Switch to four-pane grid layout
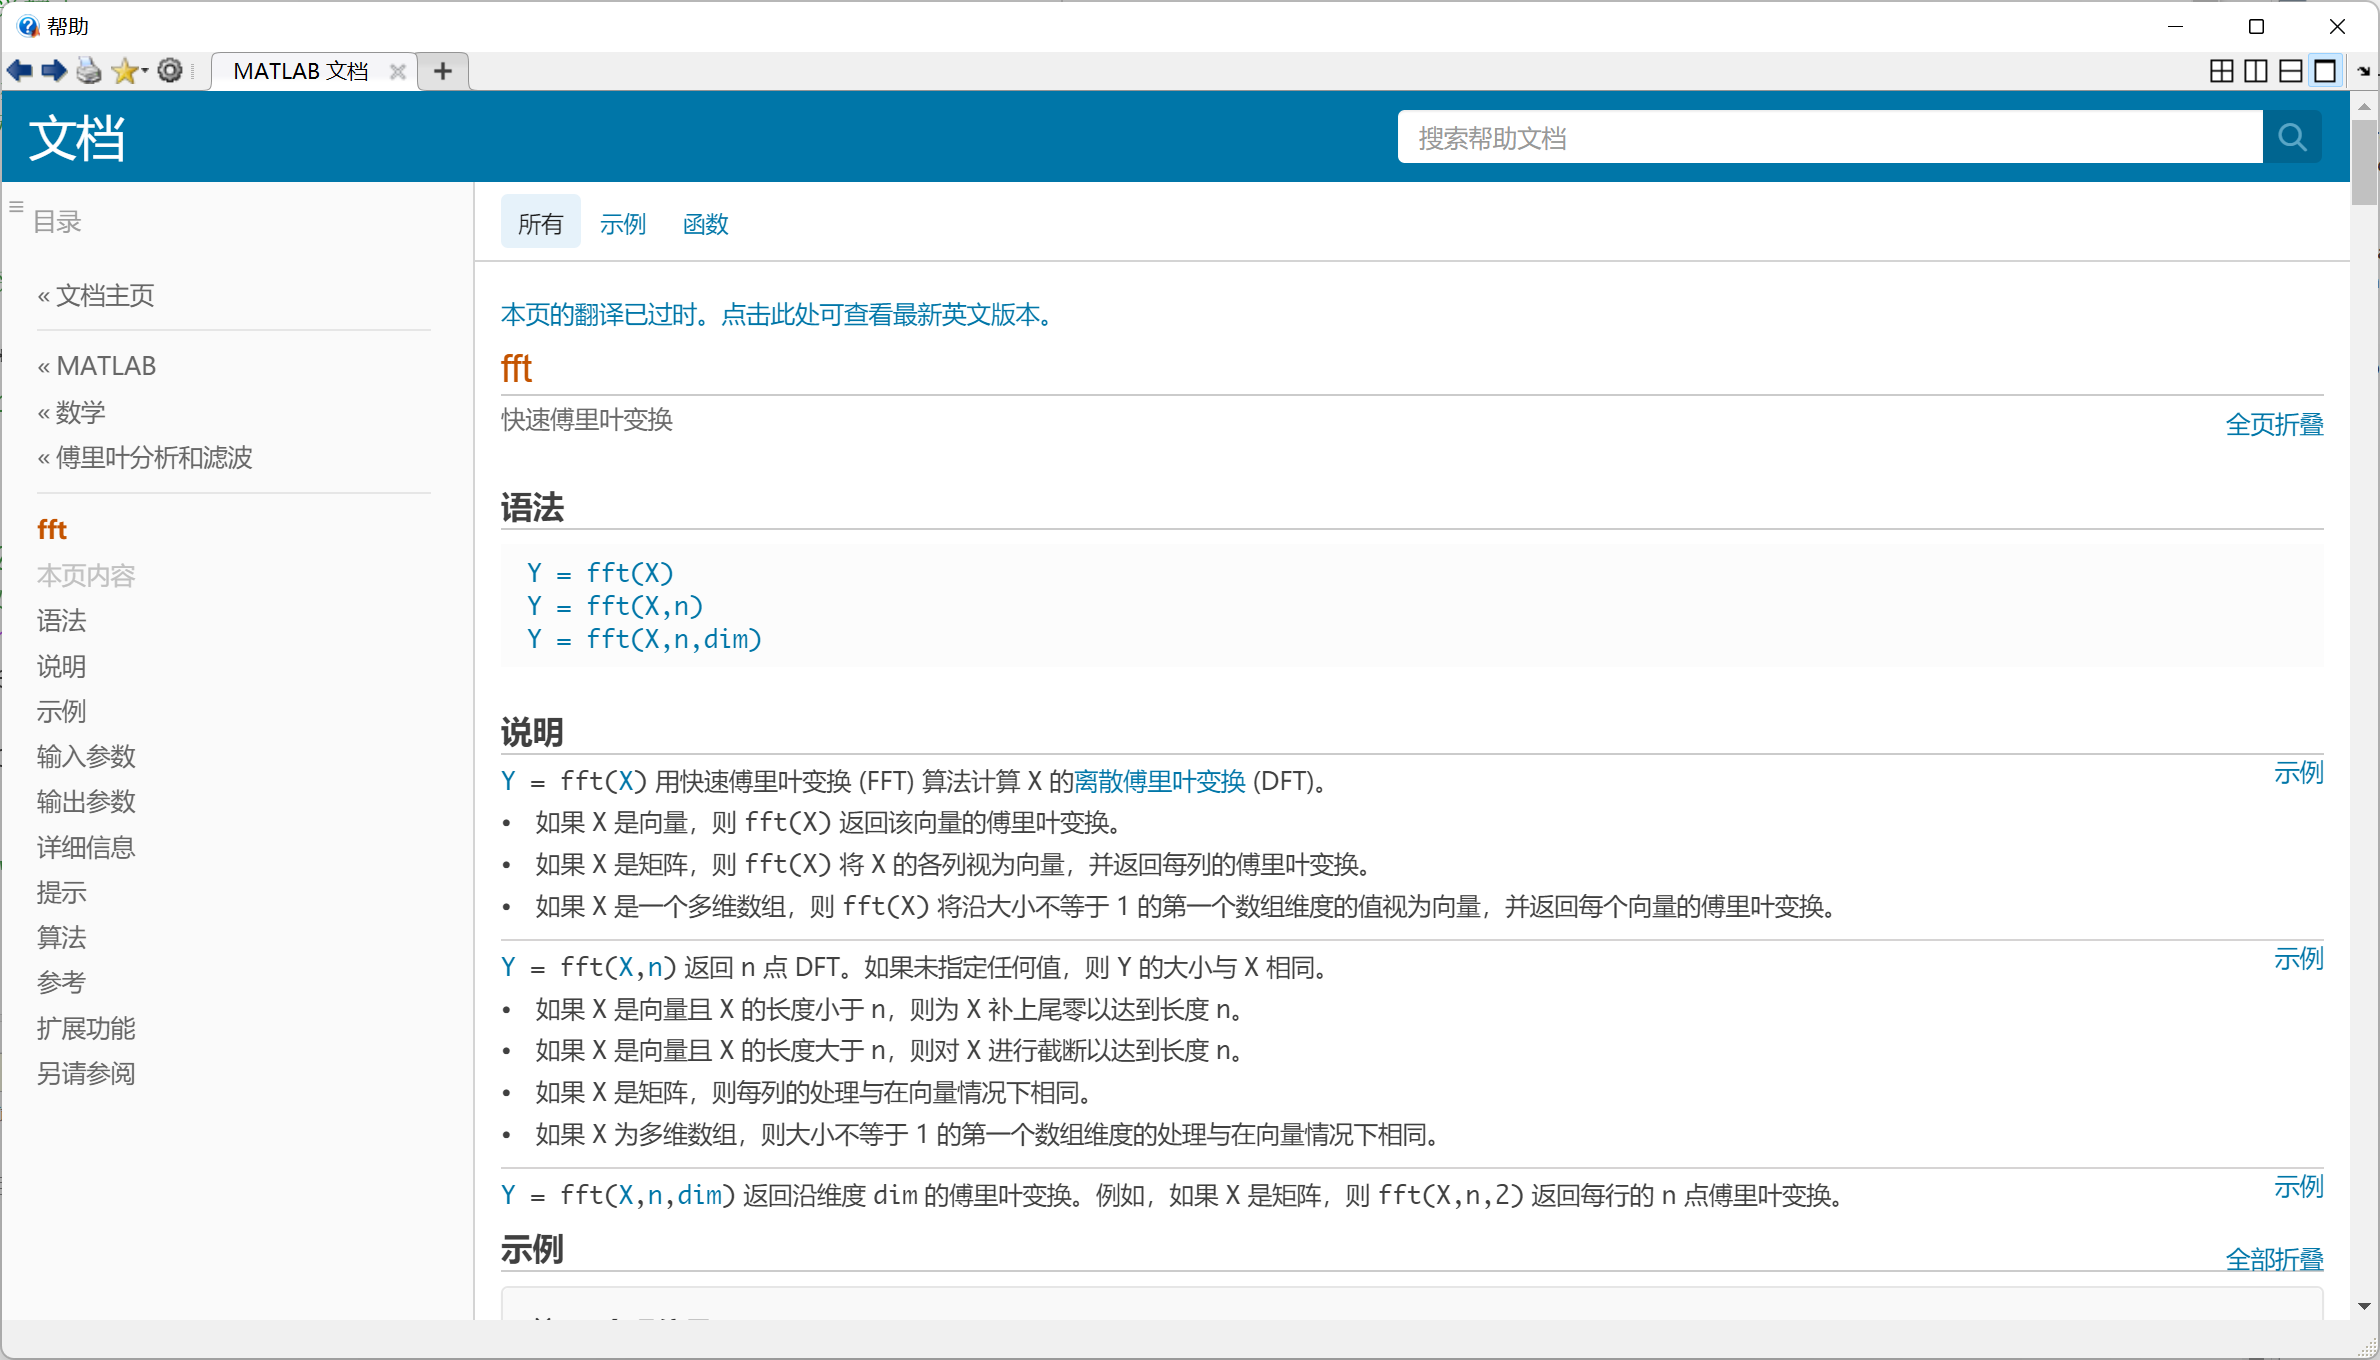2380x1360 pixels. (x=2221, y=71)
